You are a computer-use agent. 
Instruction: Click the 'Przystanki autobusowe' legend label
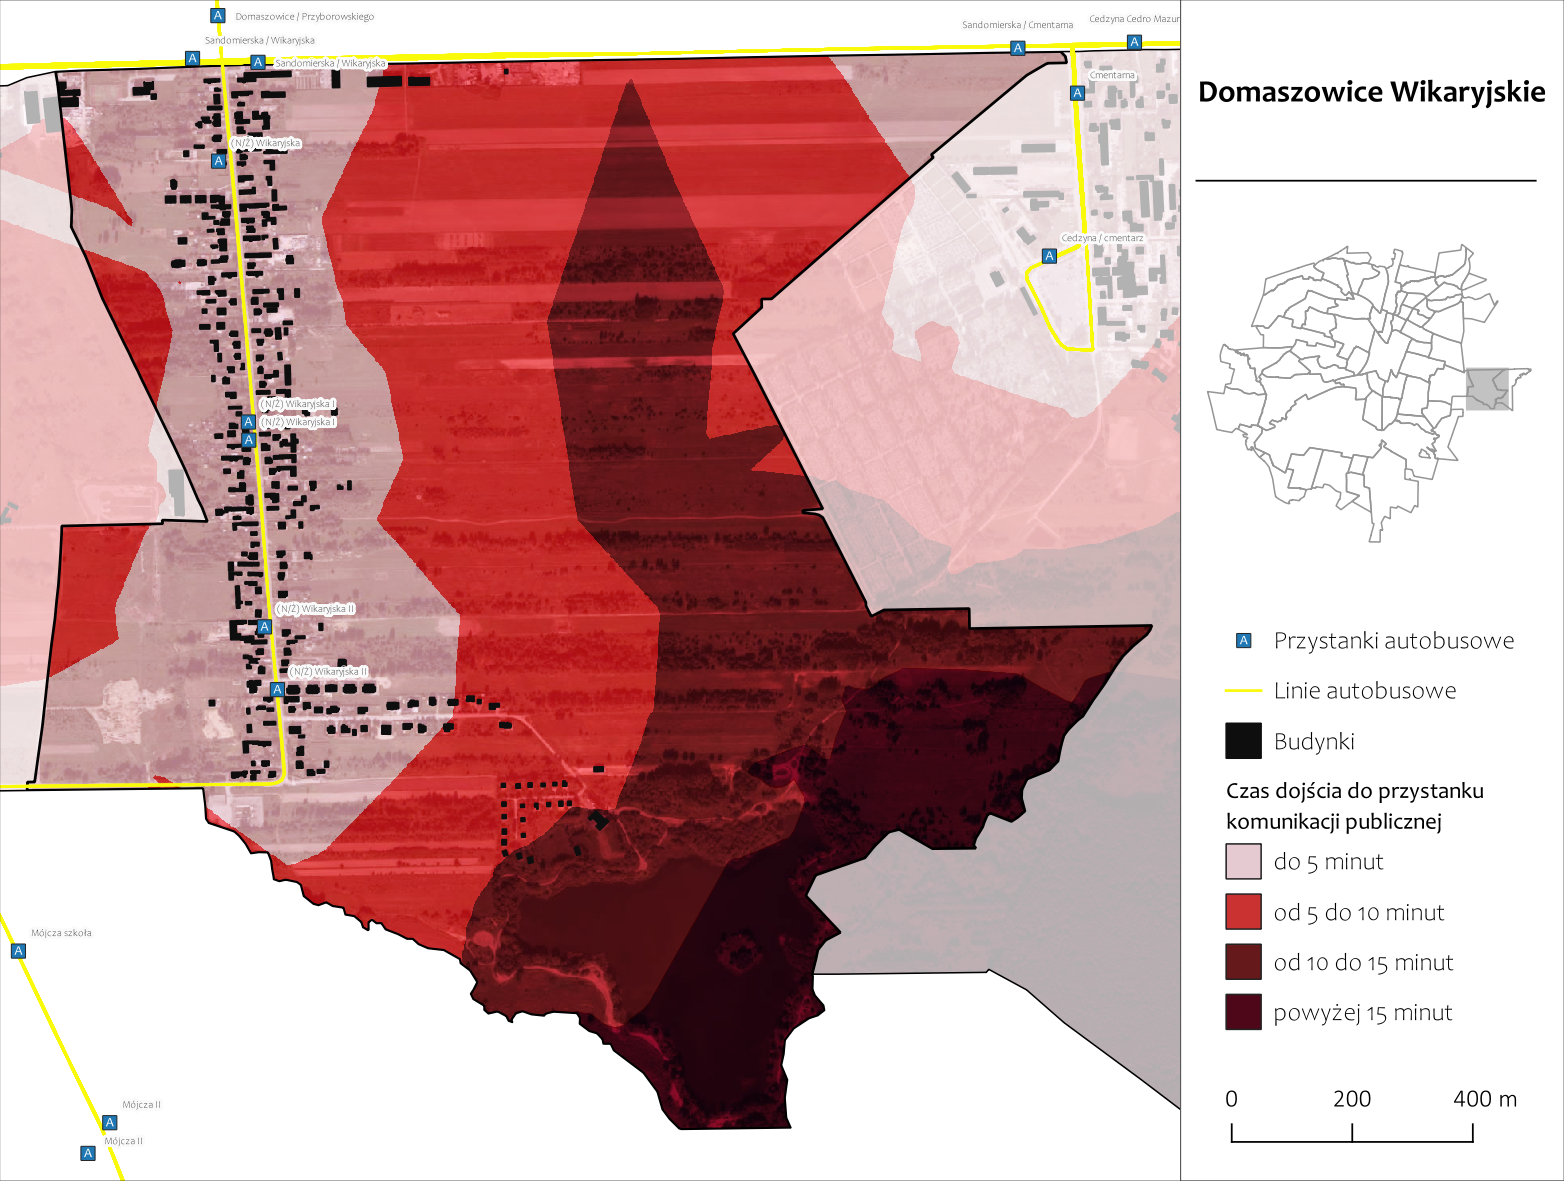tap(1394, 641)
